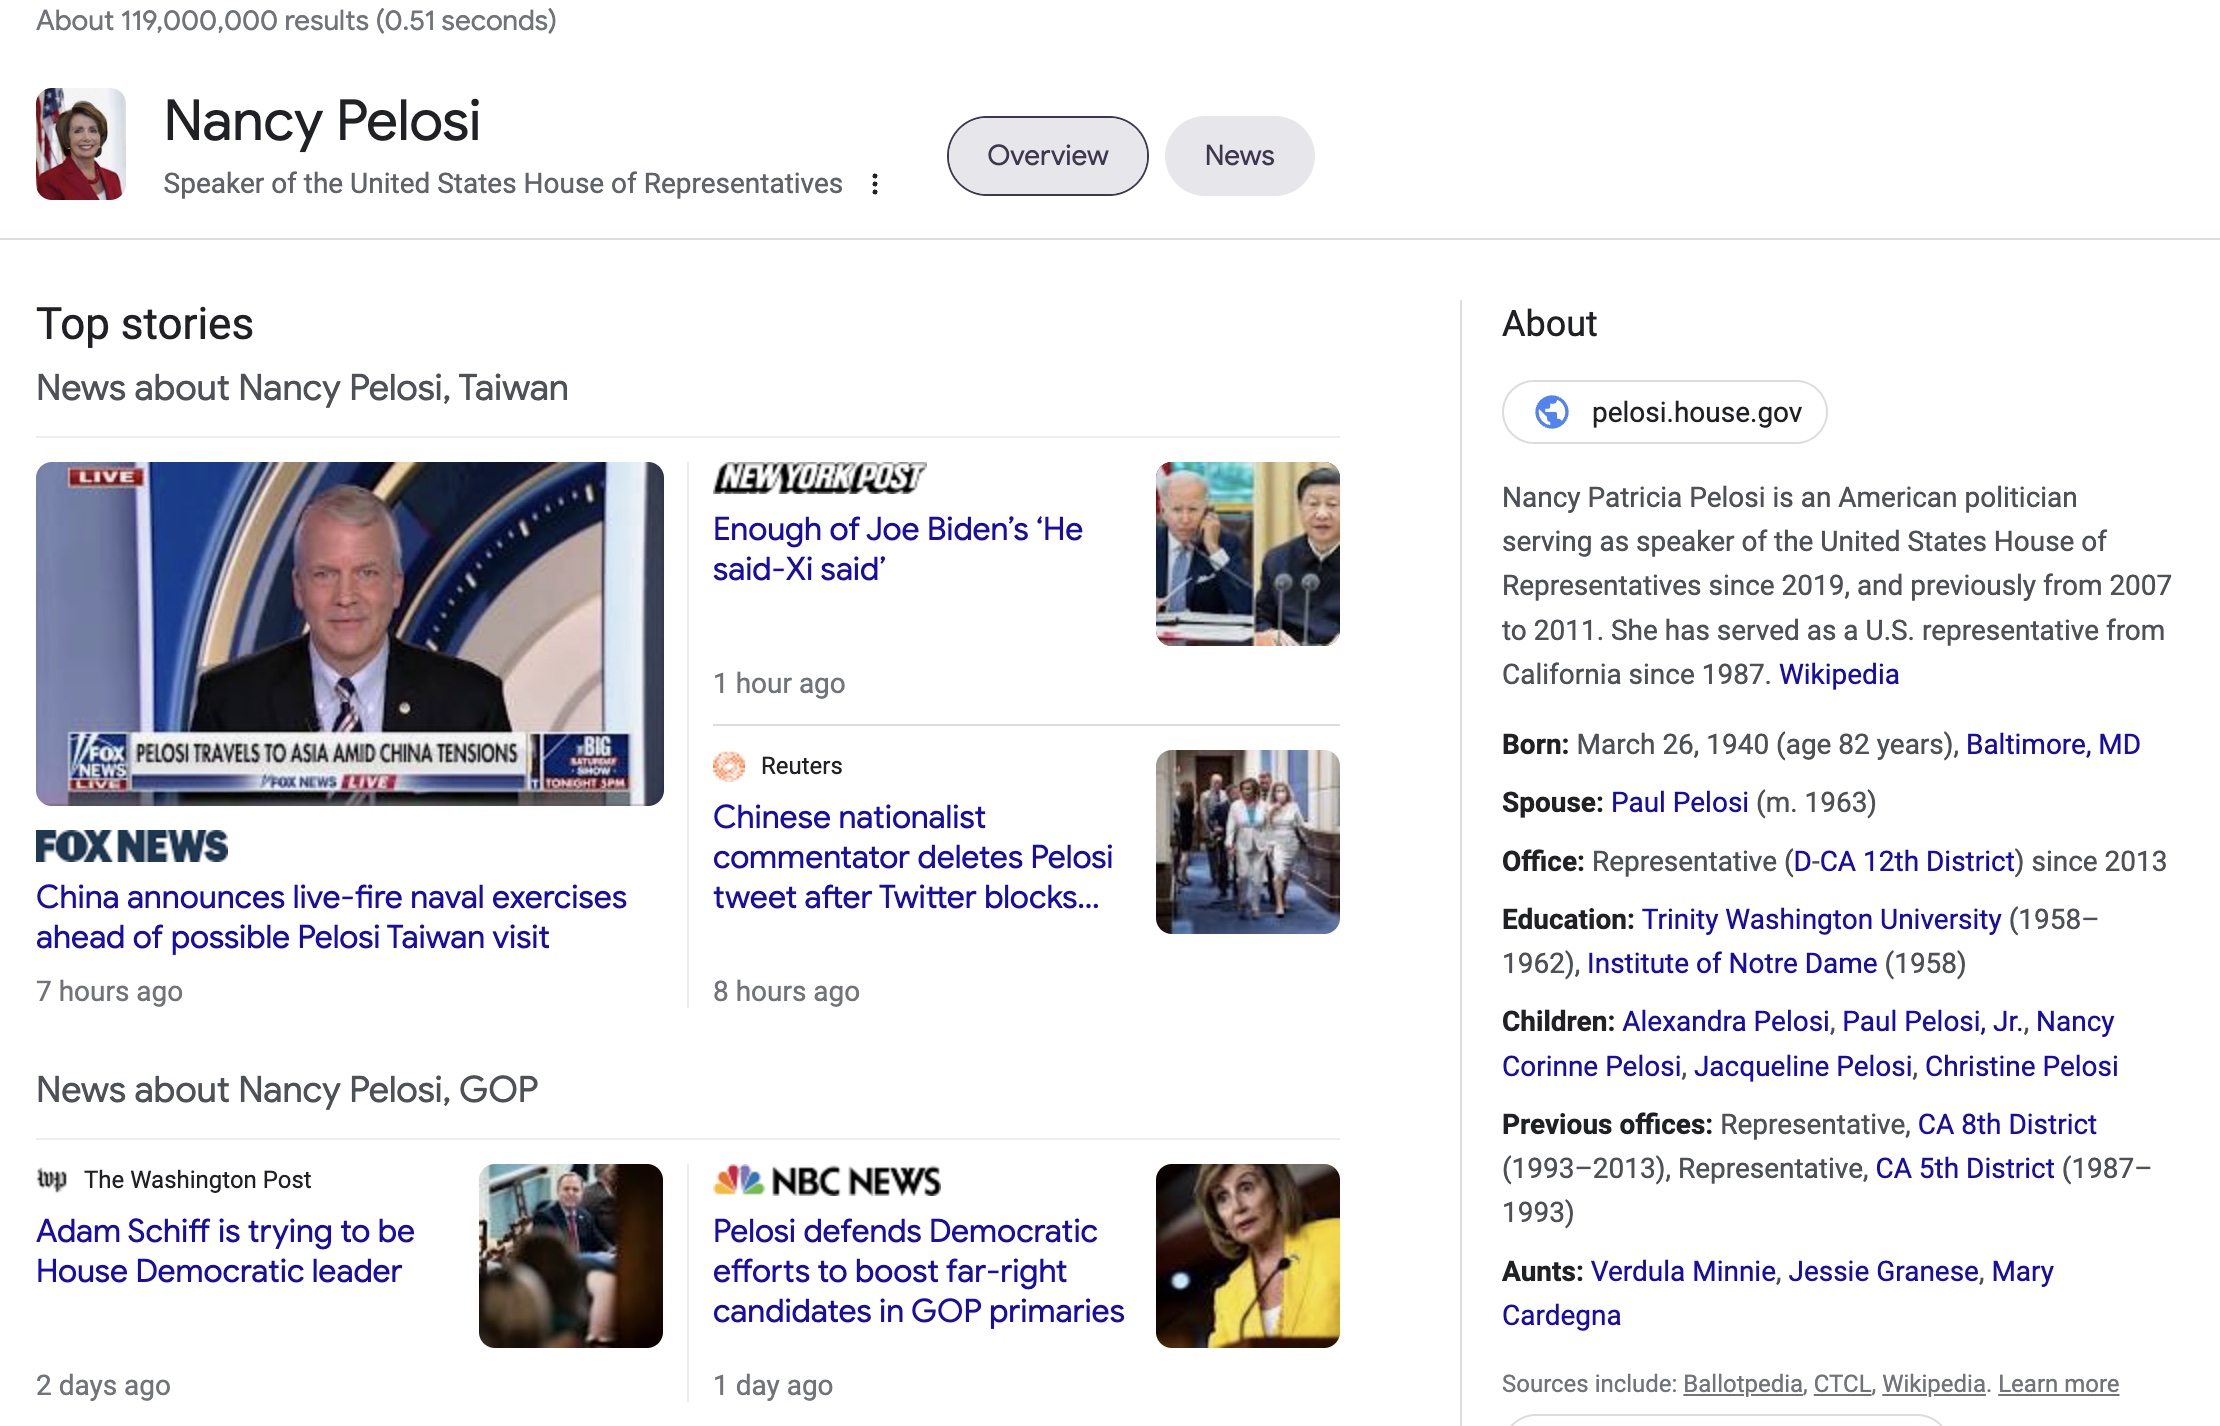This screenshot has width=2220, height=1426.
Task: Open Adam Schiff House Democratic leader article
Action: [225, 1251]
